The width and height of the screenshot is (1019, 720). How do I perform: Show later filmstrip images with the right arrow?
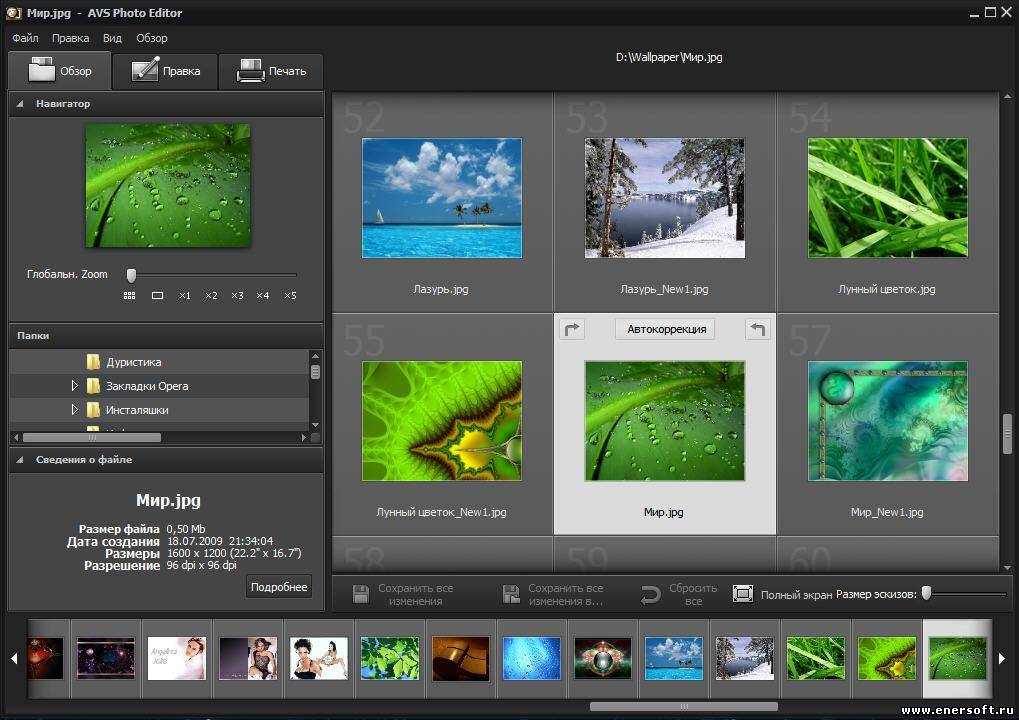[1001, 658]
